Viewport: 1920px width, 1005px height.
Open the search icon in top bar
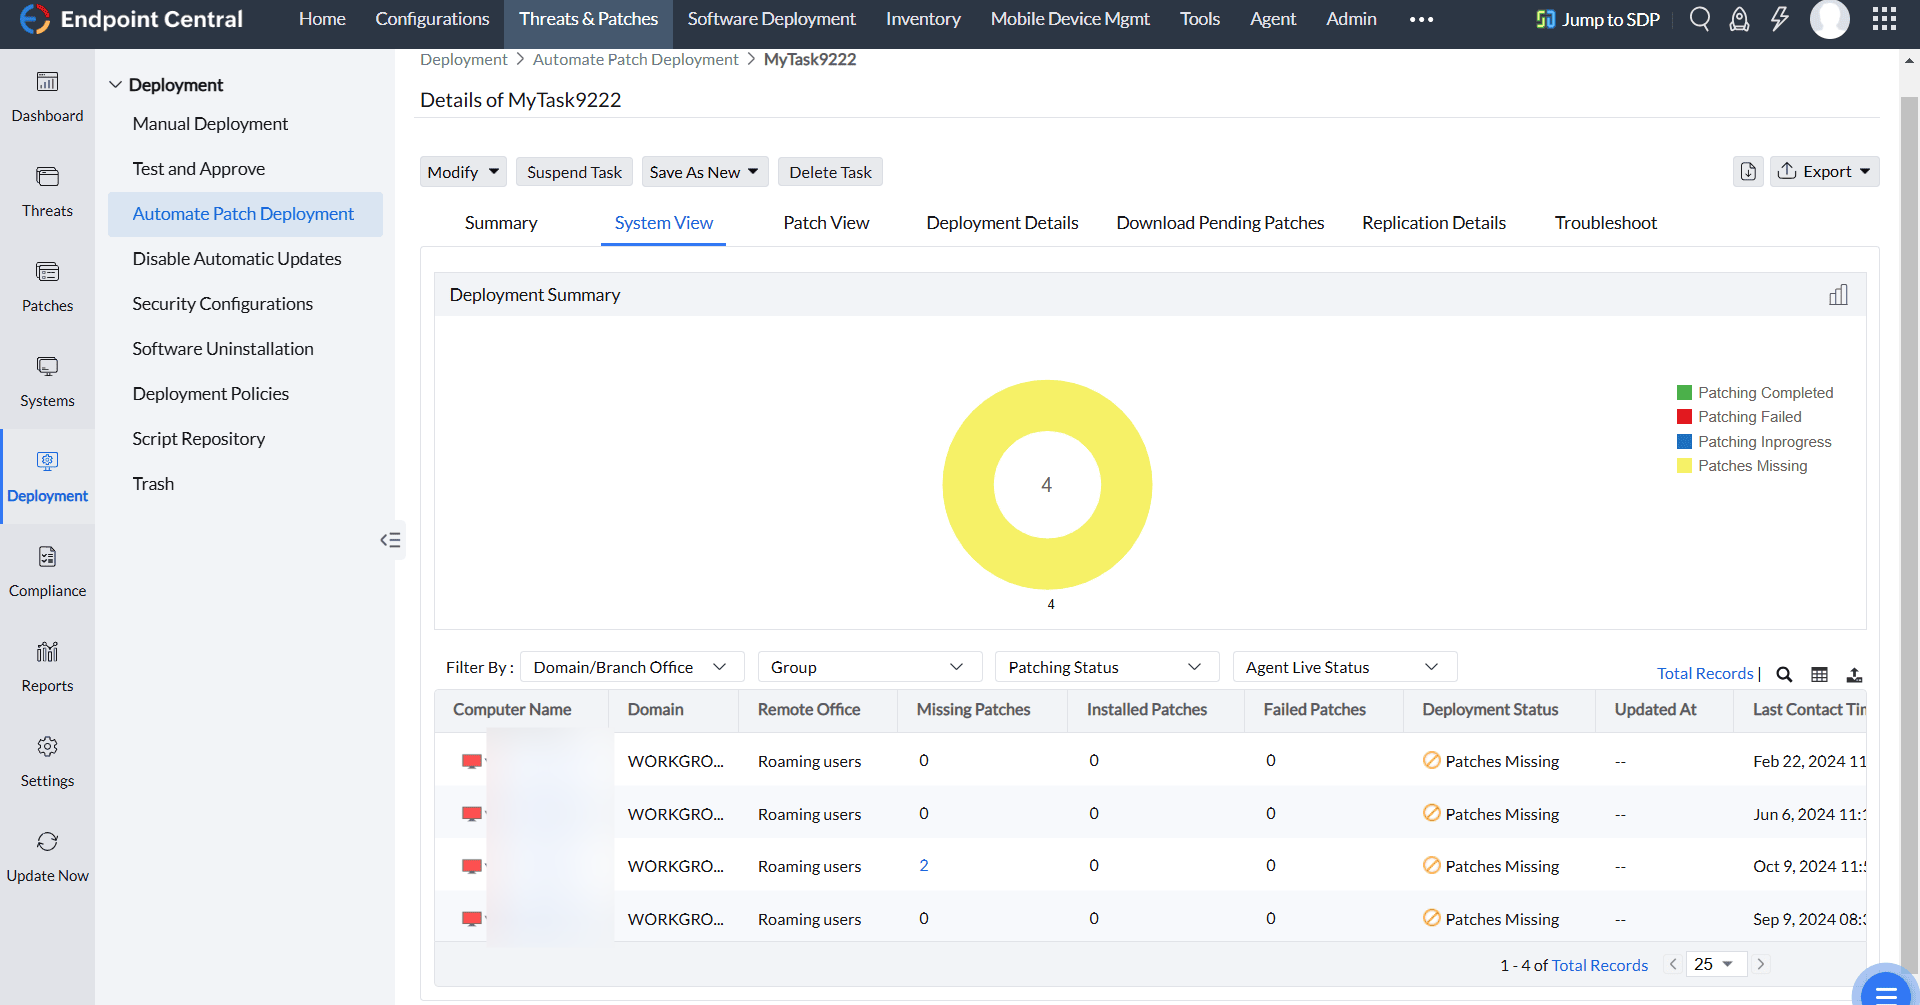[1699, 19]
